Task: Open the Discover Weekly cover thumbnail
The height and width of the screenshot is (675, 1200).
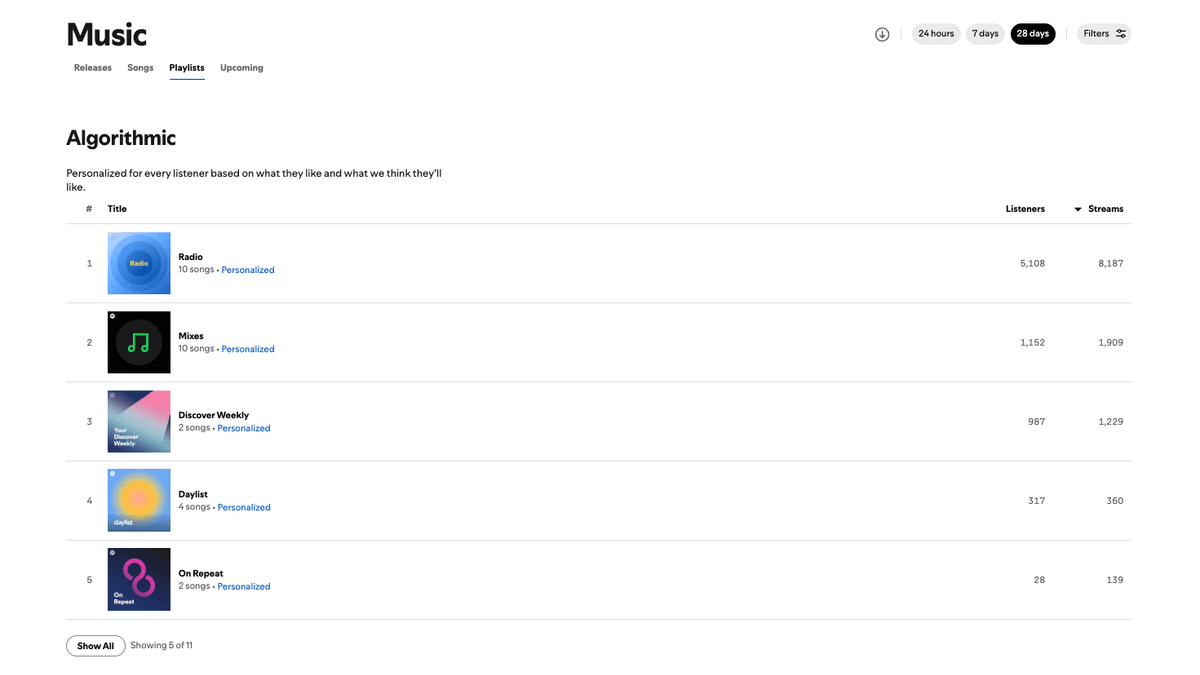Action: tap(139, 421)
